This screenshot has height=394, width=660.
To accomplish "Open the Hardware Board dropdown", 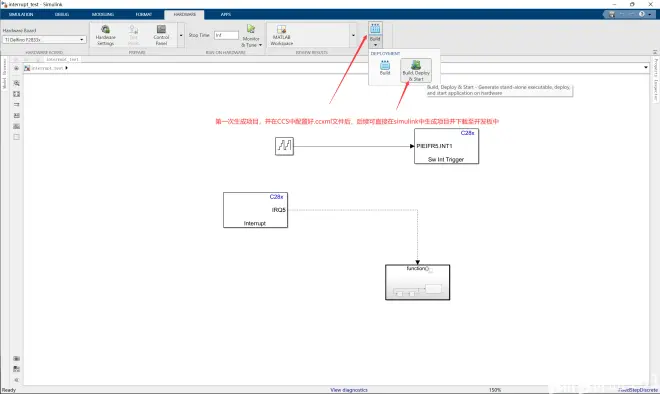I will click(44, 40).
